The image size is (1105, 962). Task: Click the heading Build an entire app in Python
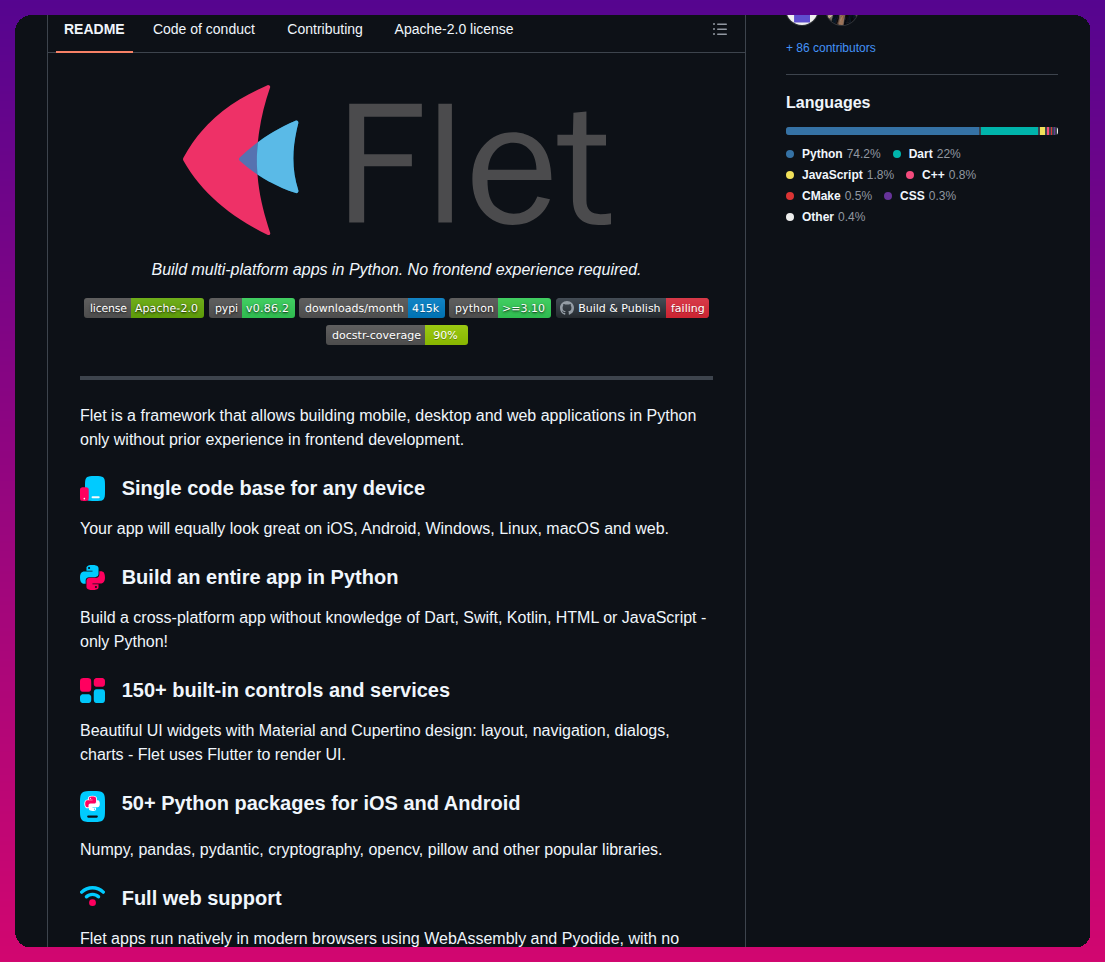pos(260,577)
